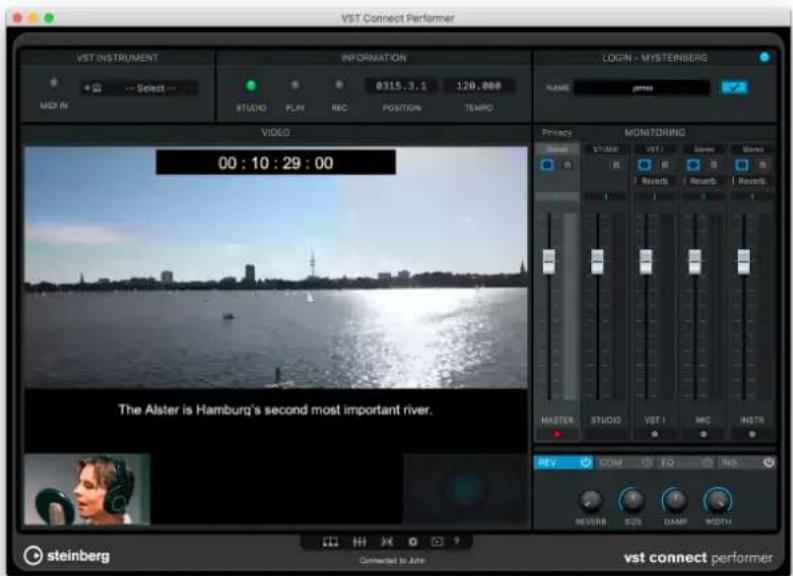This screenshot has height=576, width=793.
Task: Mute the VST I channel
Action: click(x=665, y=165)
